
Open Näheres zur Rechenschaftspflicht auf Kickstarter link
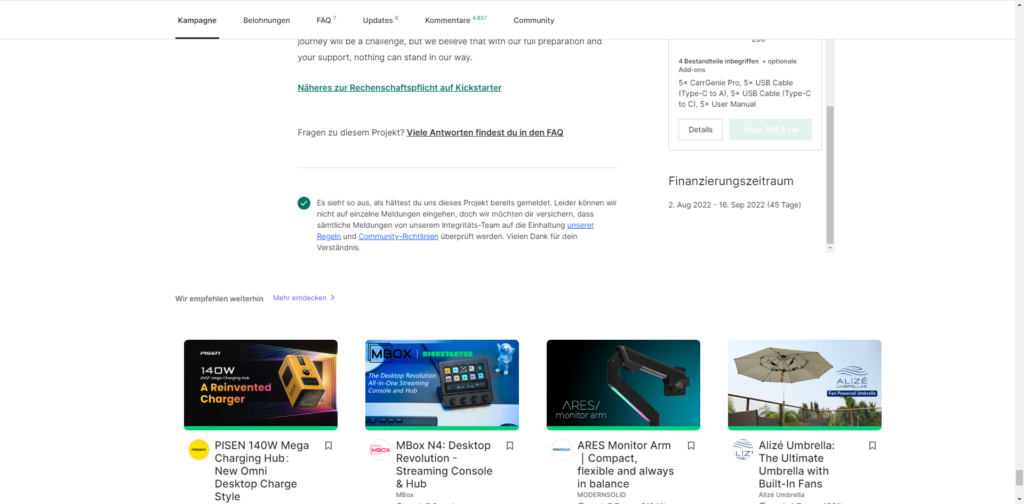tap(400, 87)
